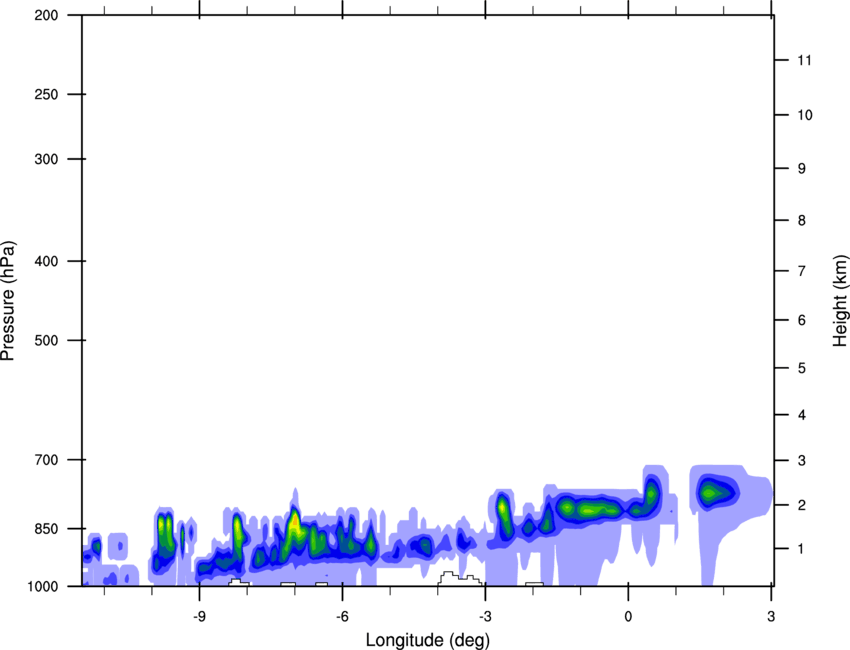
Task: Click the 850 pressure tick label
Action: (46, 529)
